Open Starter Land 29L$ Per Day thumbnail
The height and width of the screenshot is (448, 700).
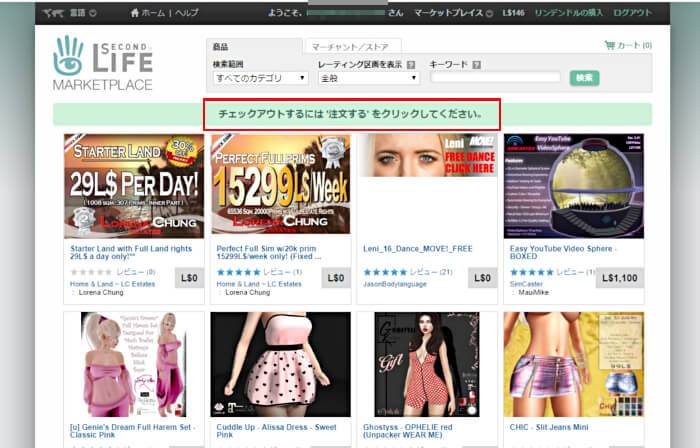point(134,186)
